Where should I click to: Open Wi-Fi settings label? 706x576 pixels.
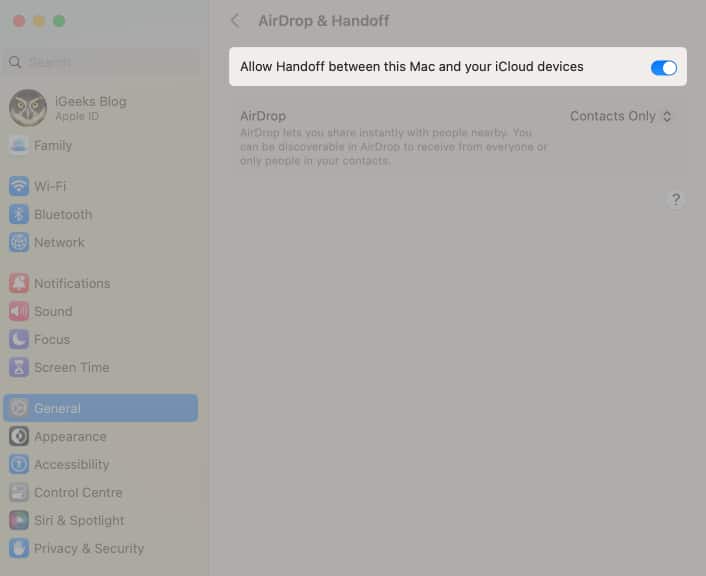50,186
